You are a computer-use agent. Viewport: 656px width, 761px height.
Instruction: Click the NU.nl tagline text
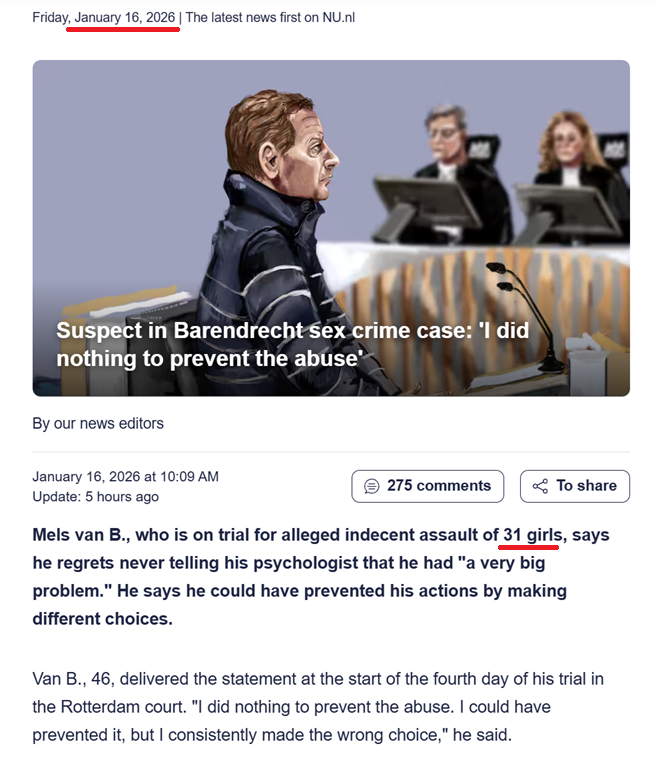click(270, 17)
